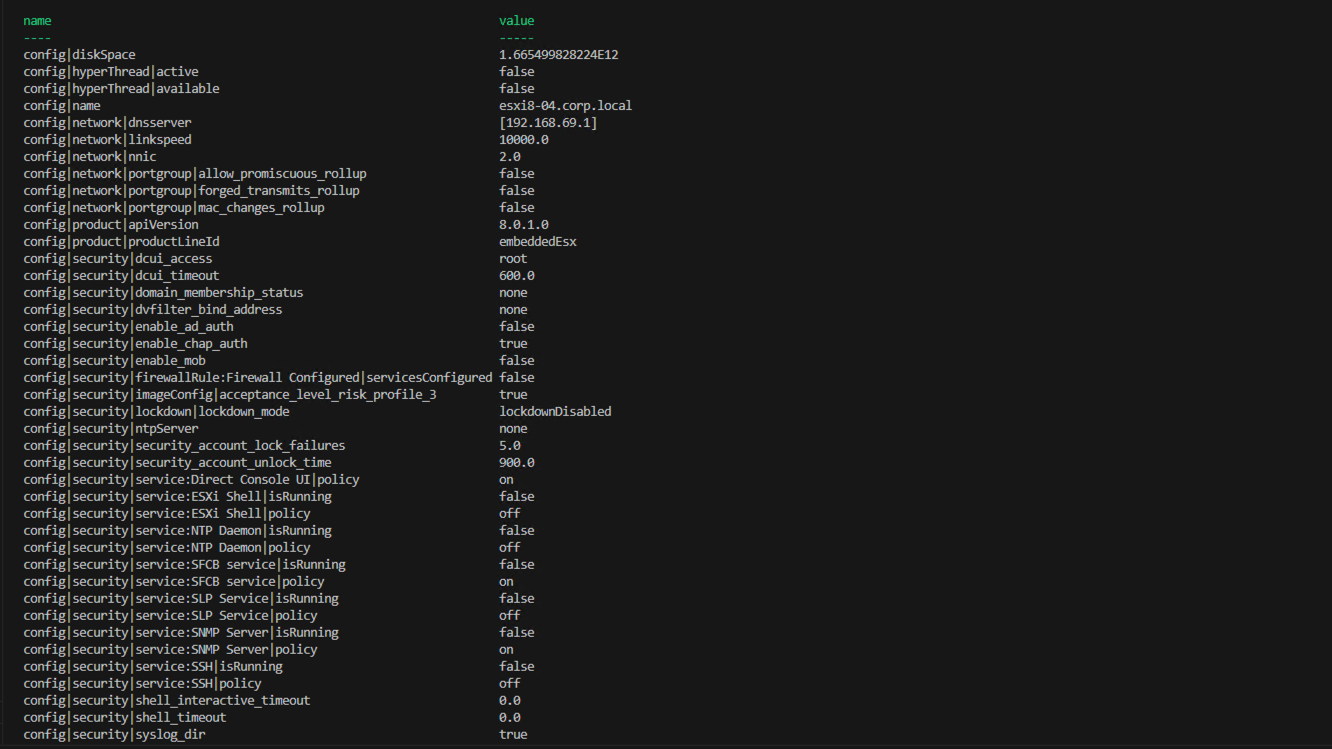This screenshot has height=749, width=1332.
Task: Click the link speed value 10000.0
Action: pyautogui.click(x=523, y=140)
